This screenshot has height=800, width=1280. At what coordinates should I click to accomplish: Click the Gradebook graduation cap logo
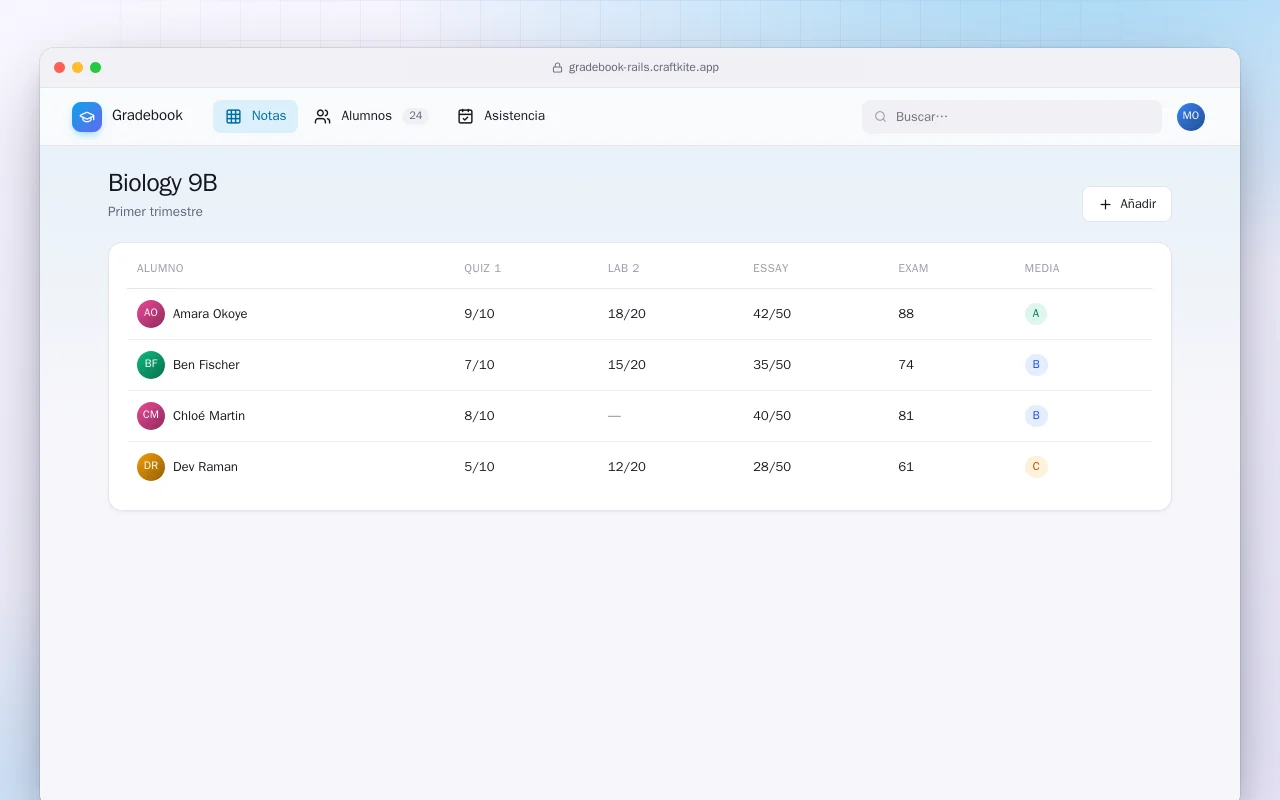coord(87,117)
